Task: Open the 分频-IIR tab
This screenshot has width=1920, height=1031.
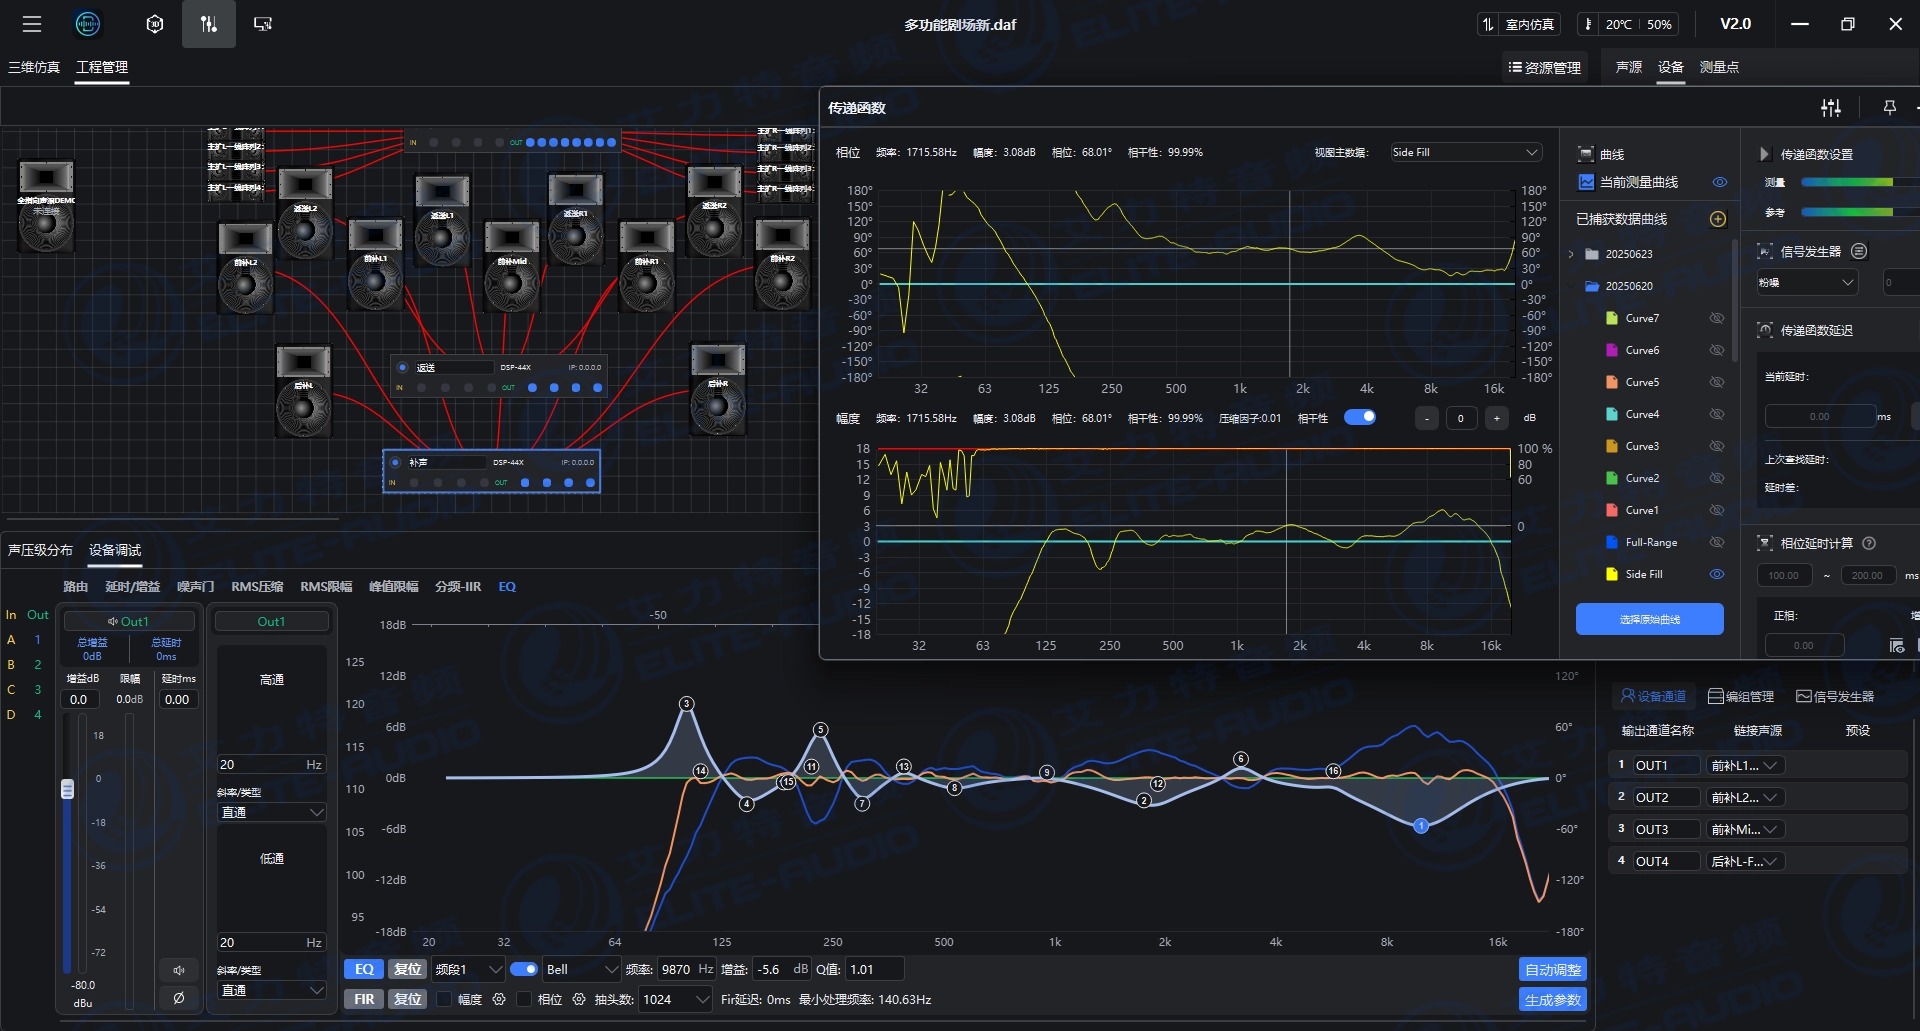Action: (457, 586)
